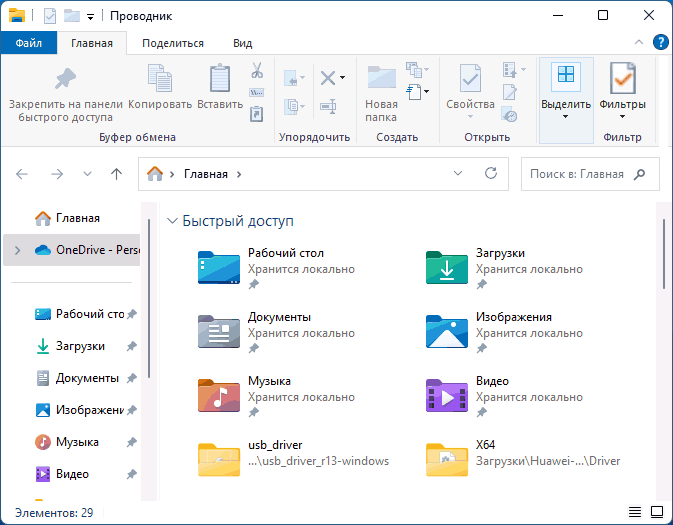Click the scissors Cut icon
The width and height of the screenshot is (673, 525).
[x=257, y=70]
